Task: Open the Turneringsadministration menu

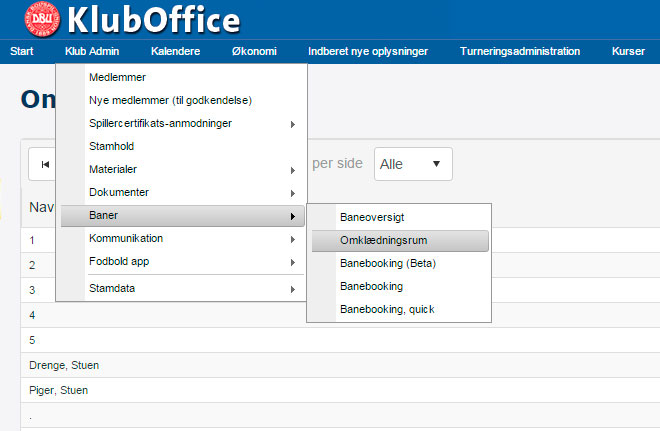Action: pyautogui.click(x=520, y=51)
